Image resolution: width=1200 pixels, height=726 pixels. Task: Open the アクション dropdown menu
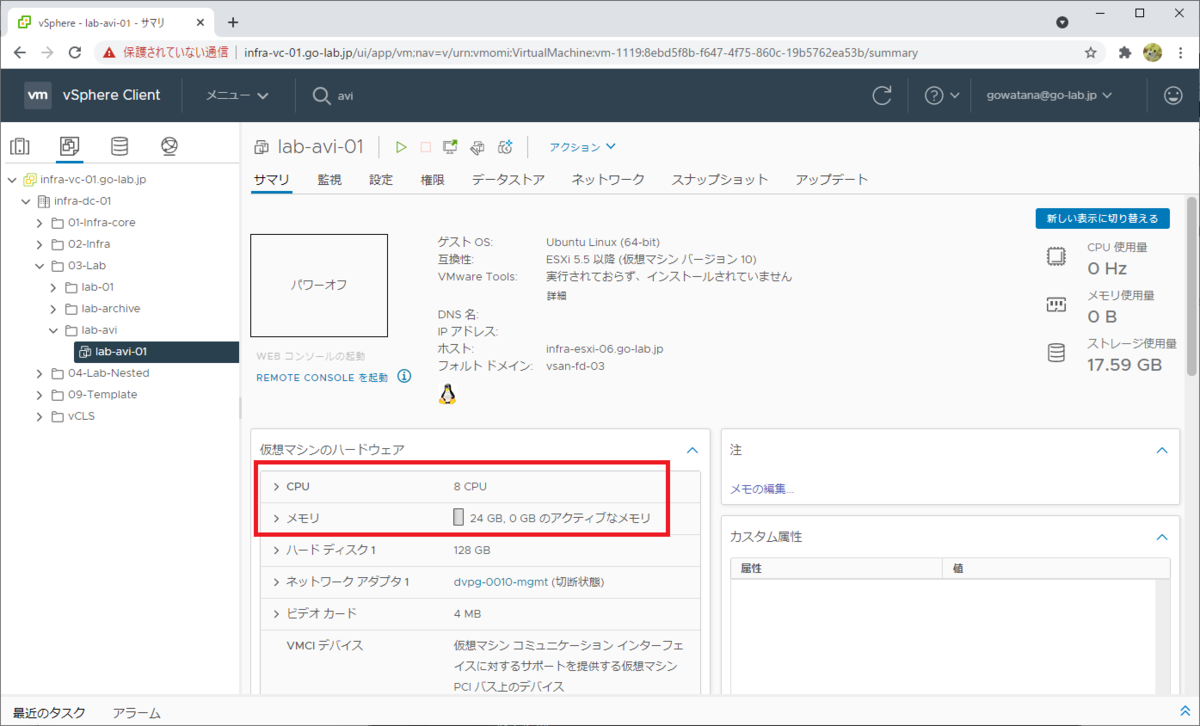582,147
